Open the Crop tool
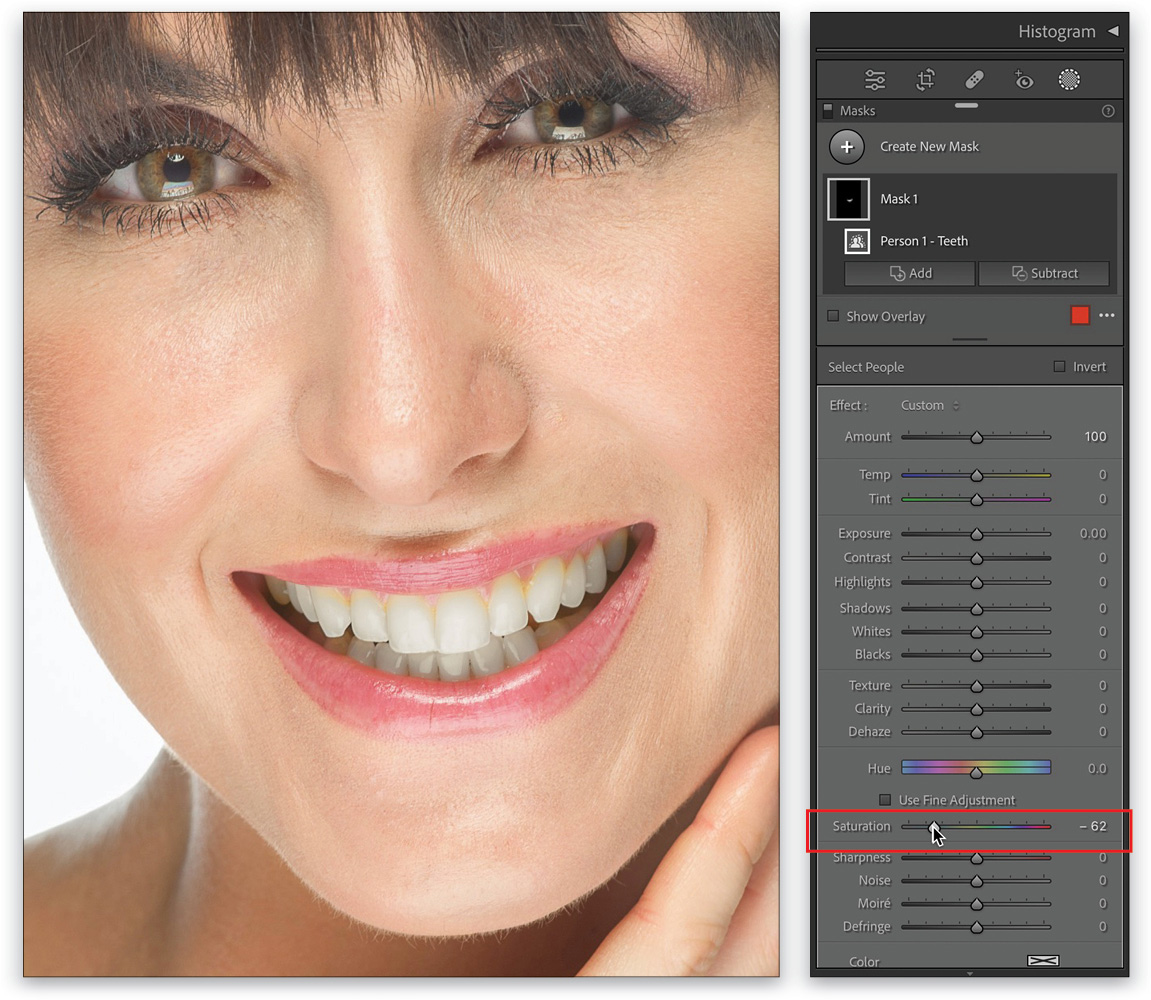 pyautogui.click(x=925, y=80)
